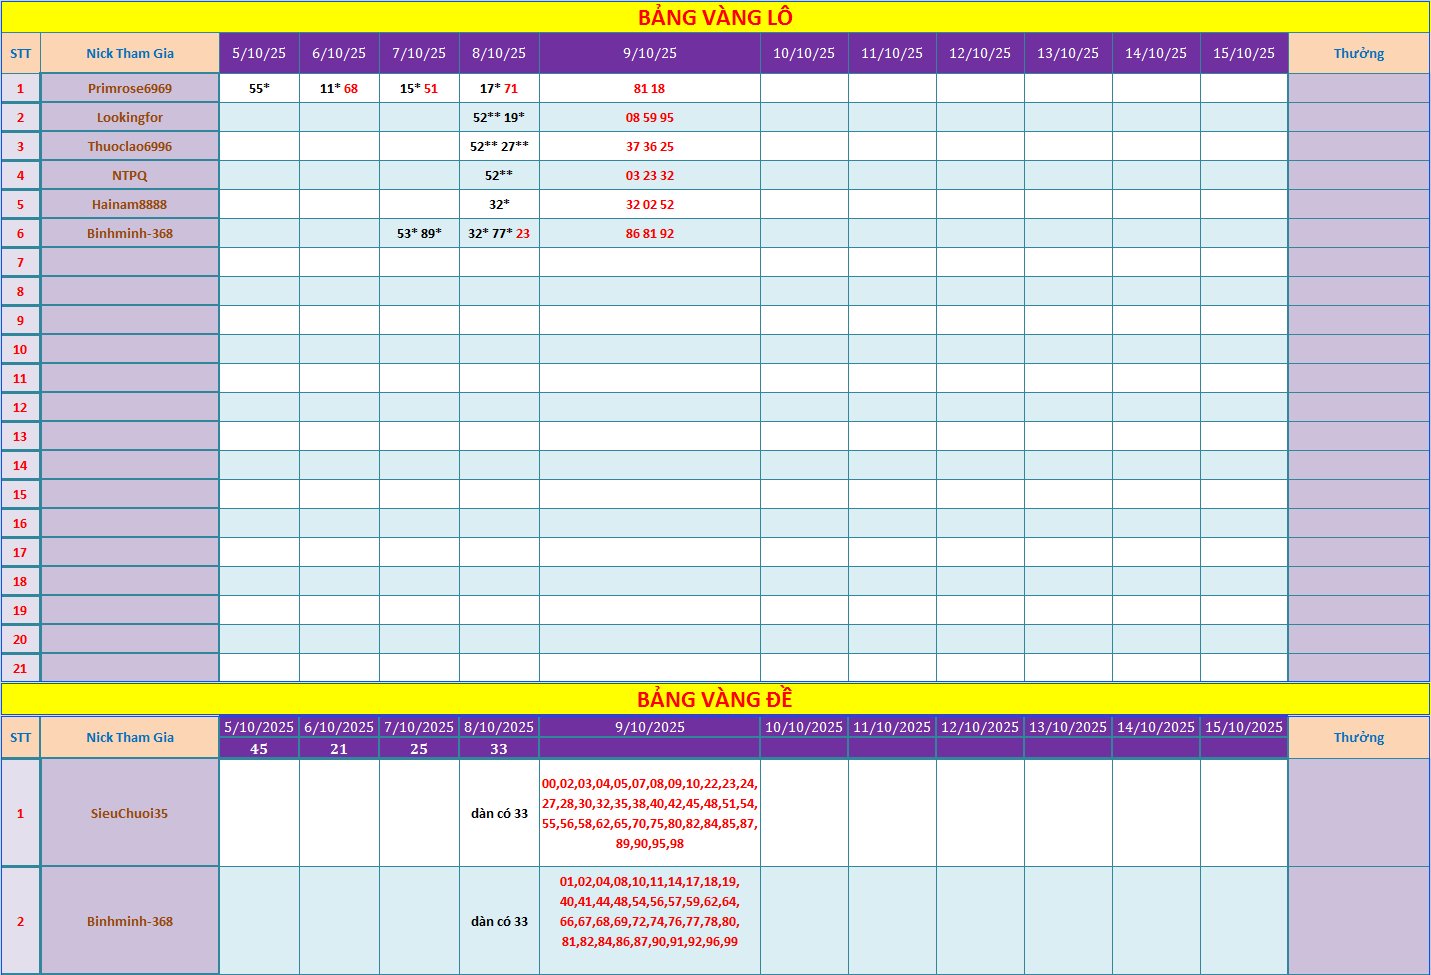Click the number list starting with 00,02,03
The width and height of the screenshot is (1431, 975).
650,813
